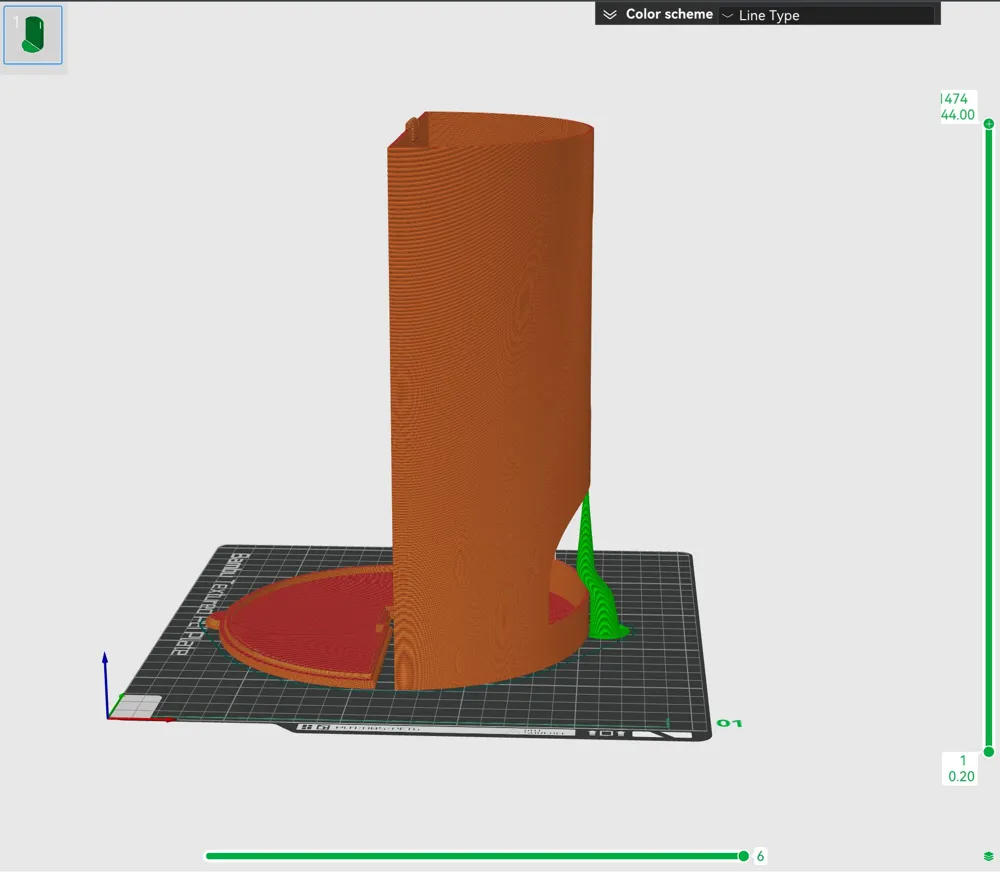The image size is (1000, 872).
Task: Collapse the Color scheme legend
Action: 609,14
